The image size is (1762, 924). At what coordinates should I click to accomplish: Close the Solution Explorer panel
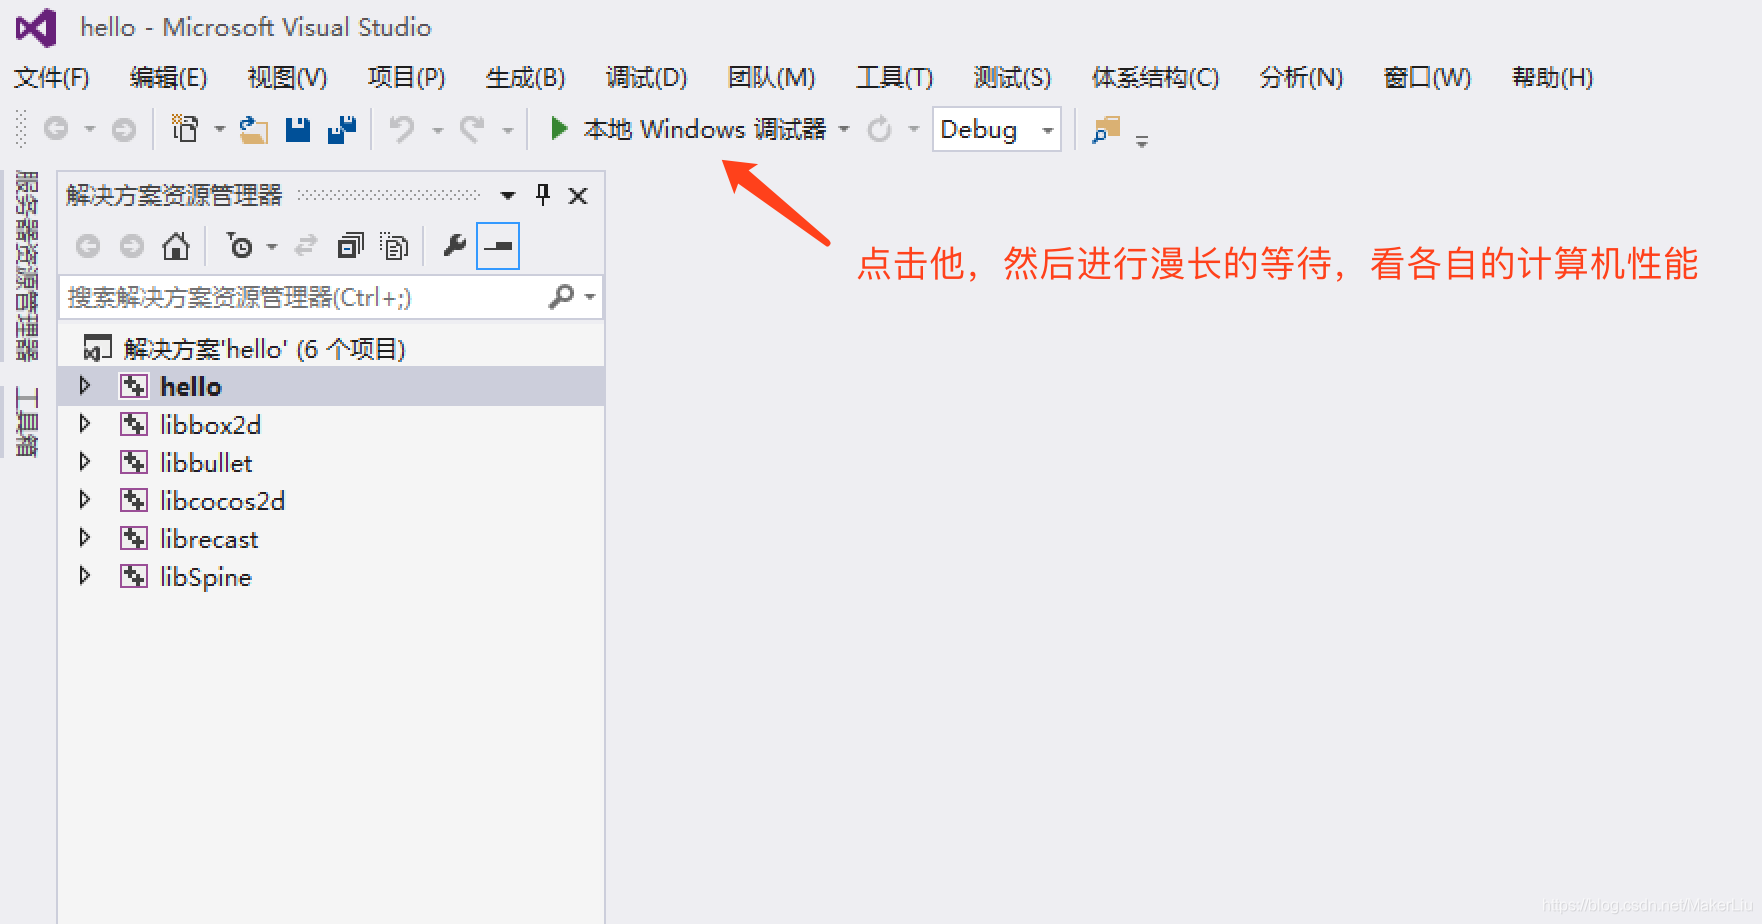(578, 196)
